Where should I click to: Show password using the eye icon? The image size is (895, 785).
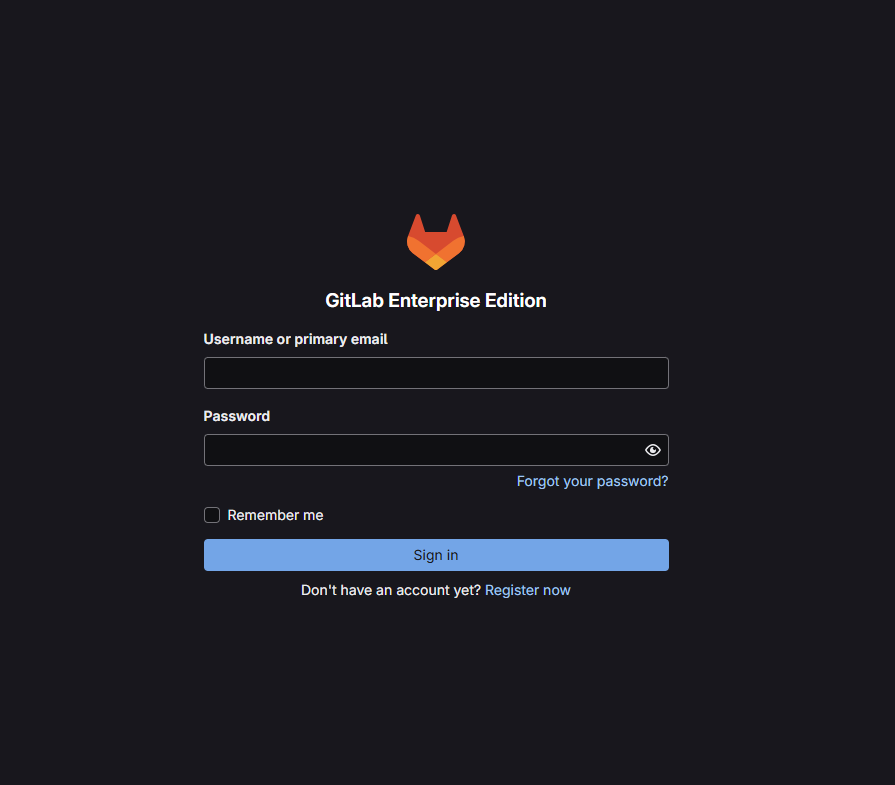[652, 450]
